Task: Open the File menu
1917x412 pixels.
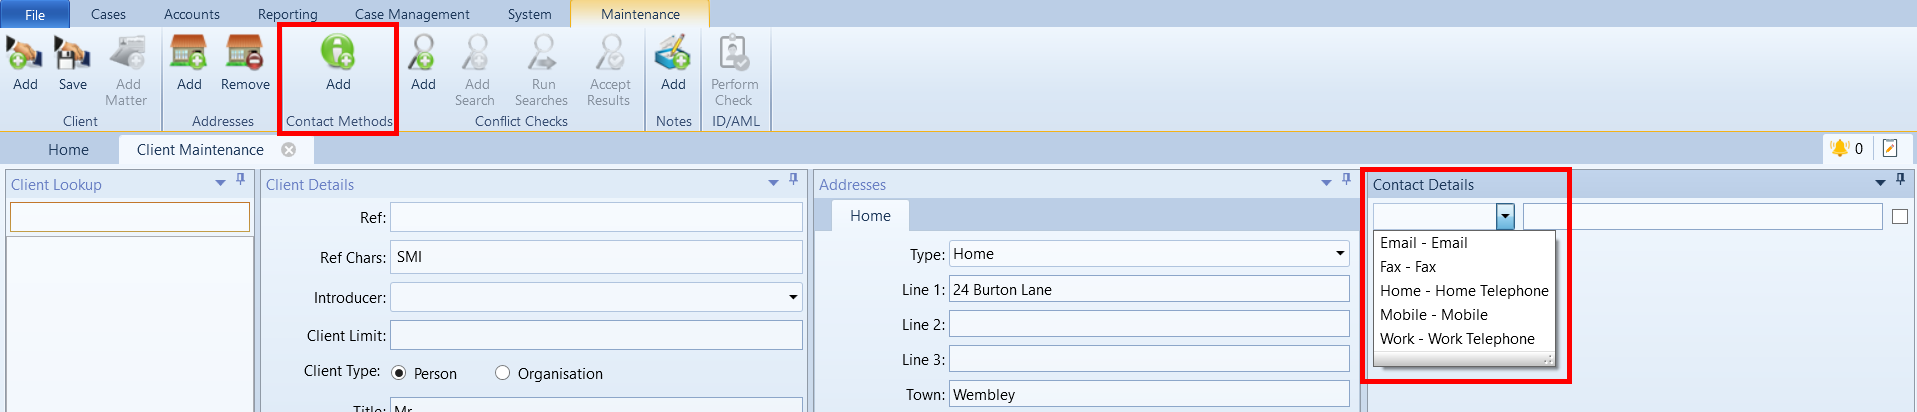Action: tap(35, 14)
